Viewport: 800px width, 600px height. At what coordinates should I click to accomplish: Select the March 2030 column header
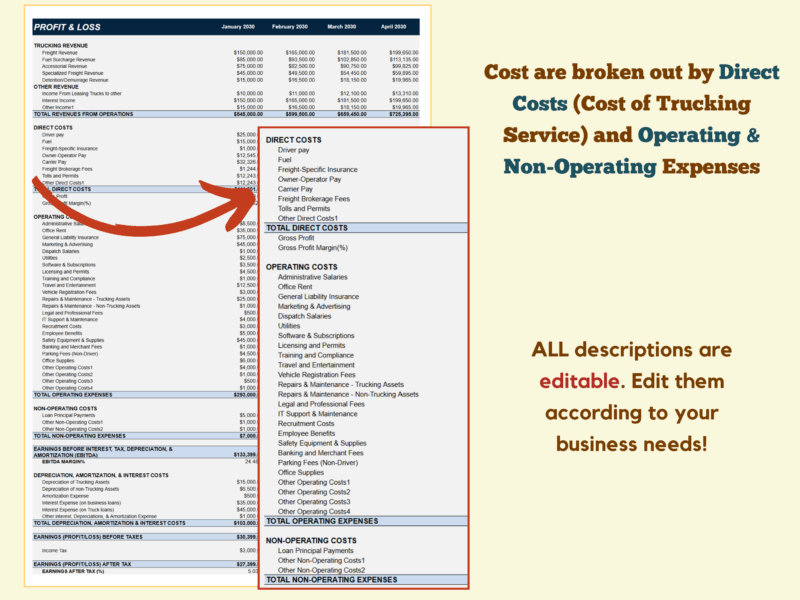(x=342, y=27)
